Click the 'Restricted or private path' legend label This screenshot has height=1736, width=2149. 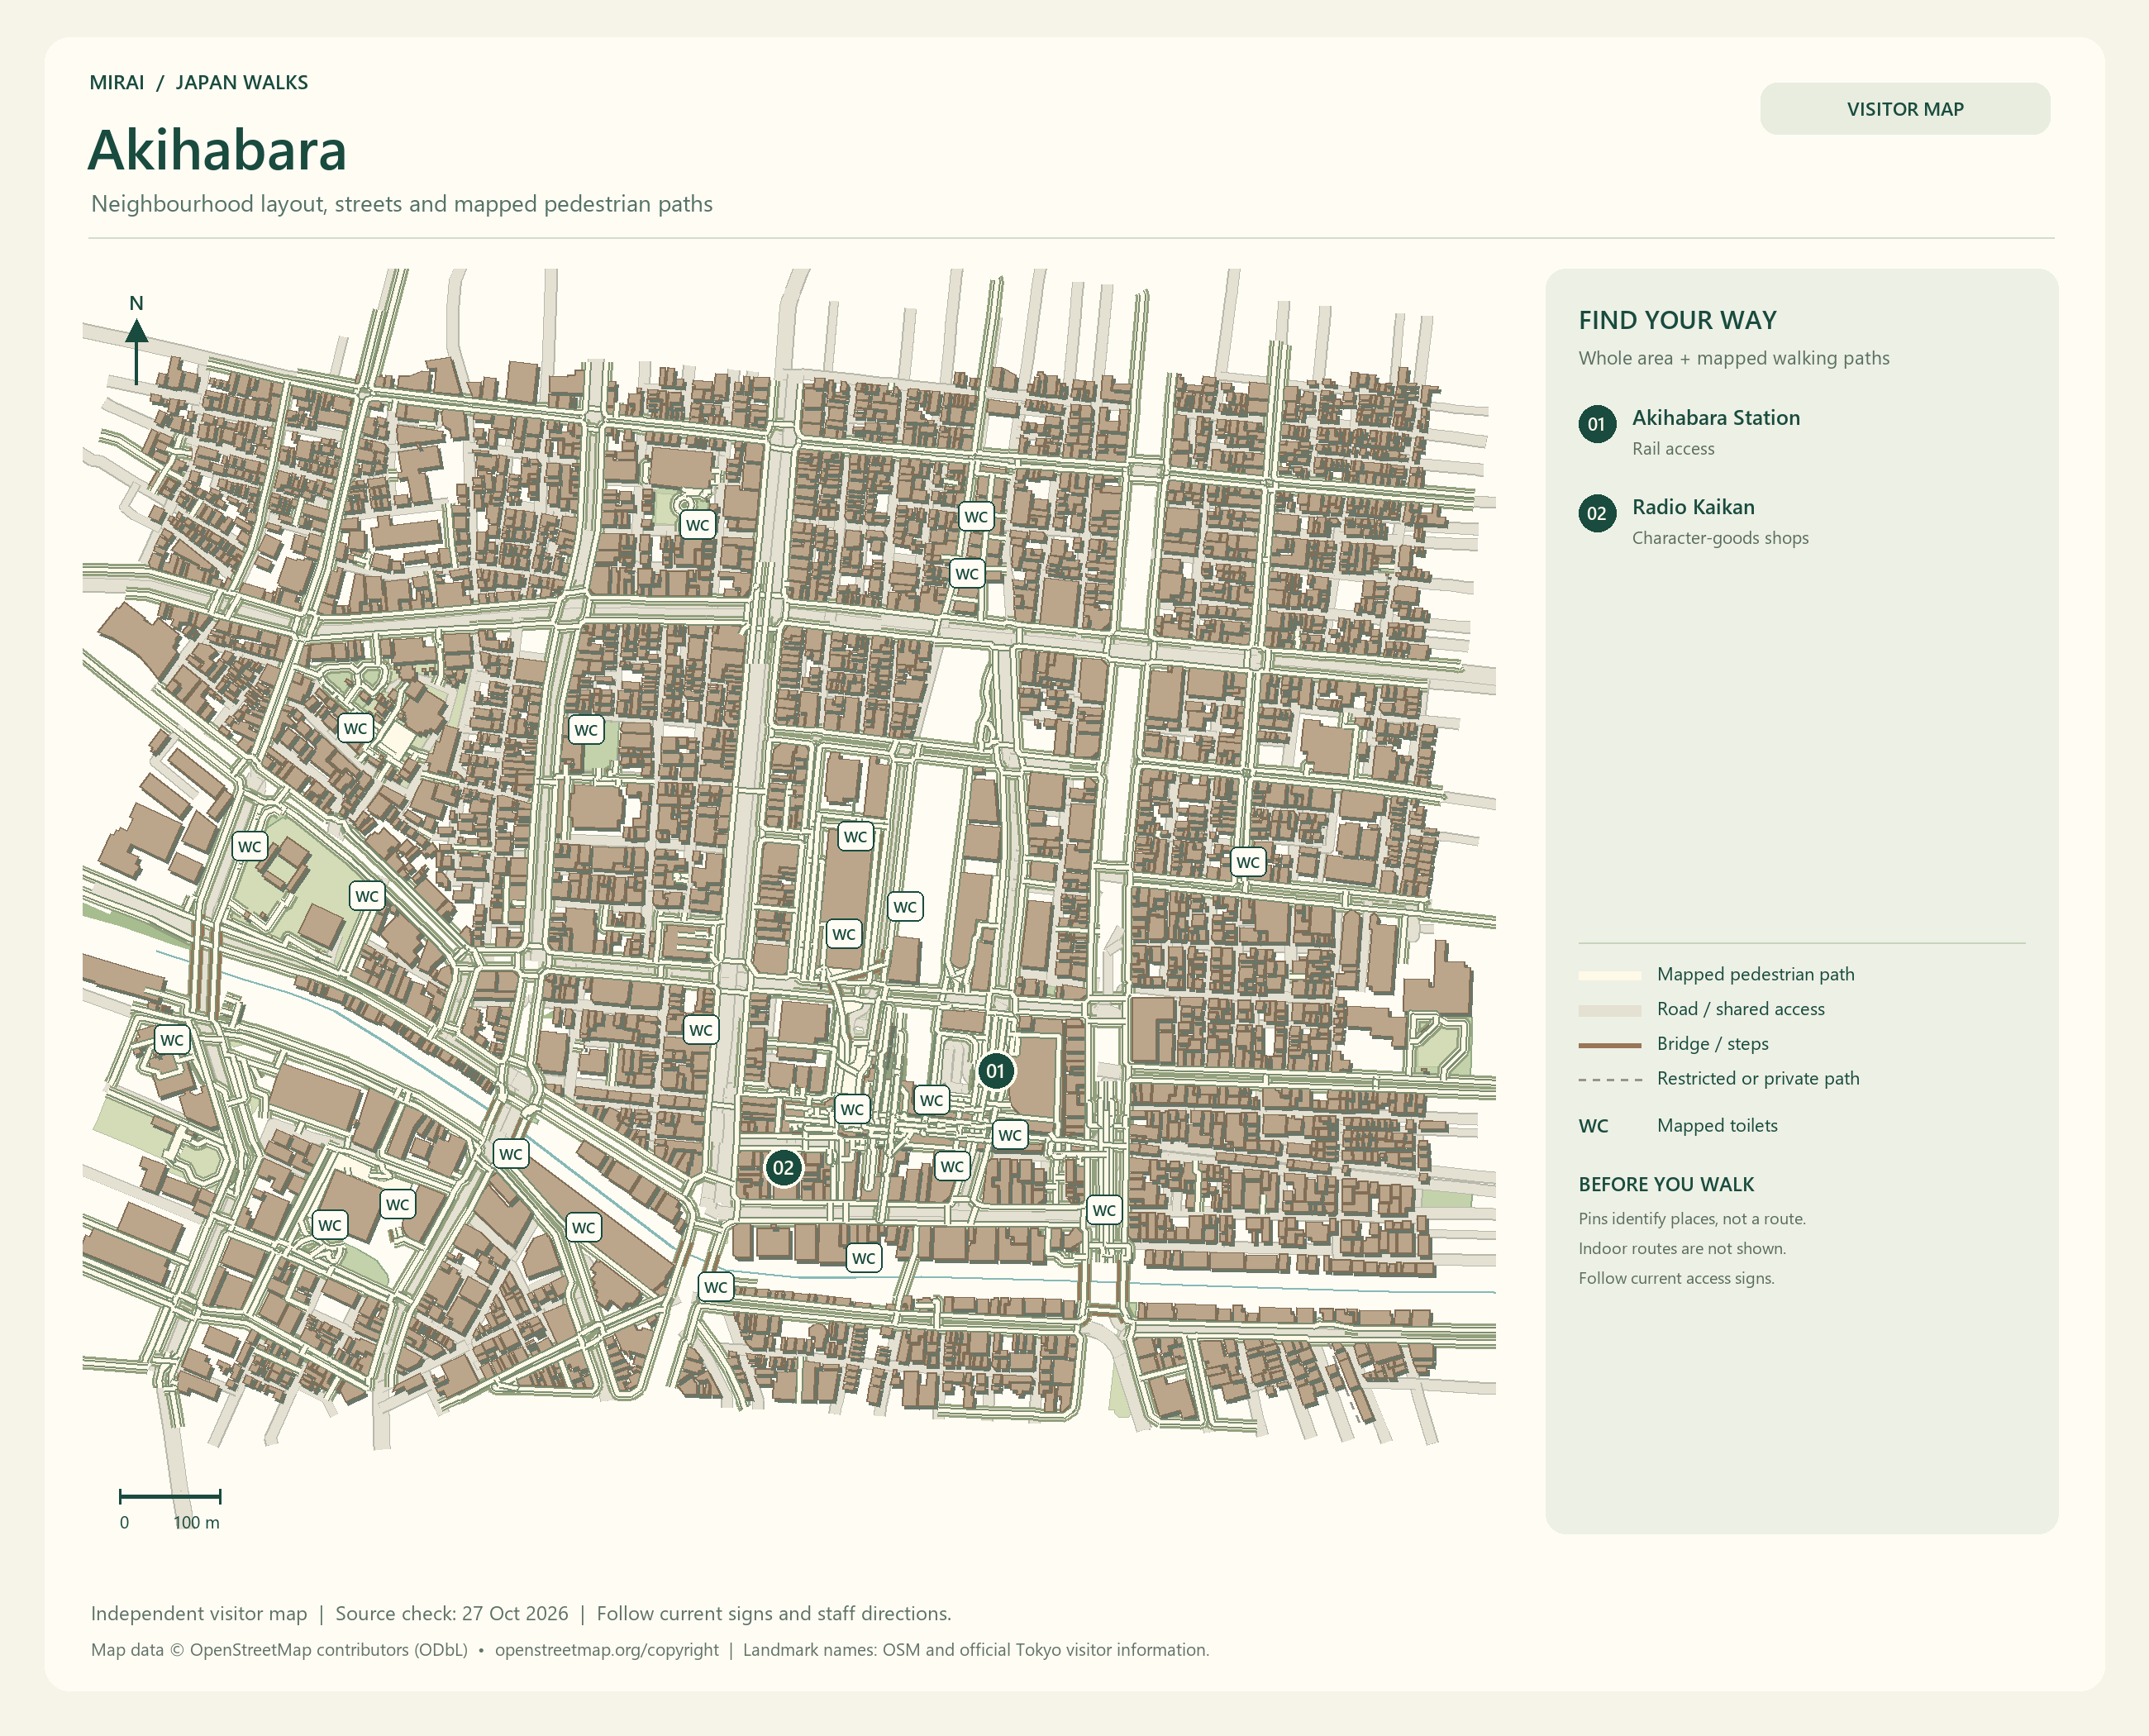pyautogui.click(x=1758, y=1078)
